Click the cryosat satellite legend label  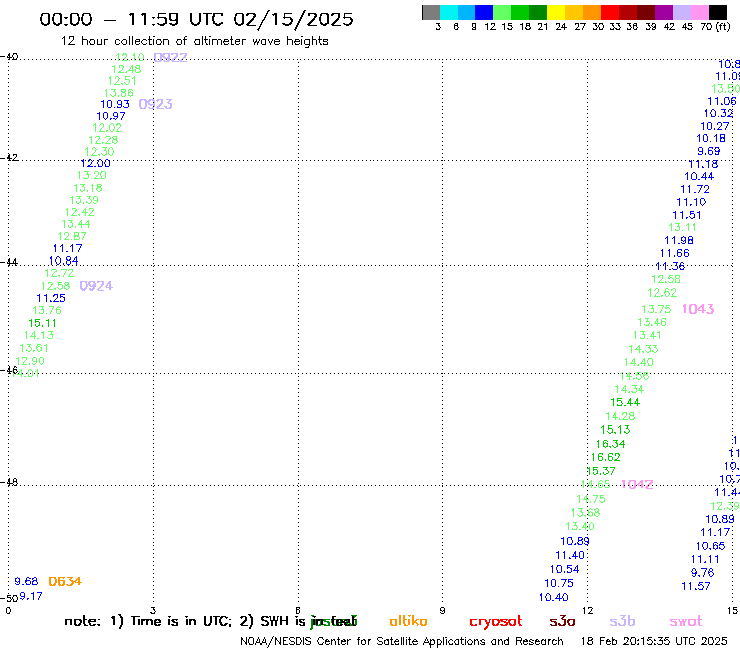(496, 622)
